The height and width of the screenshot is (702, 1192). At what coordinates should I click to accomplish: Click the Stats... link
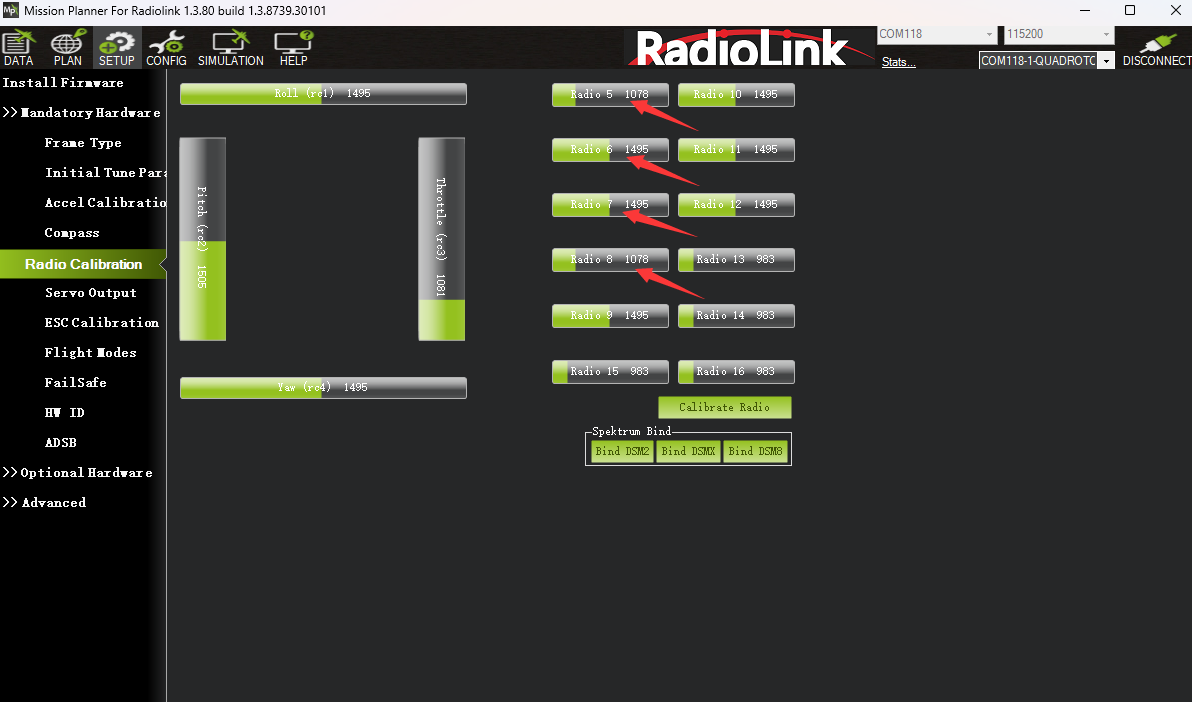(898, 63)
